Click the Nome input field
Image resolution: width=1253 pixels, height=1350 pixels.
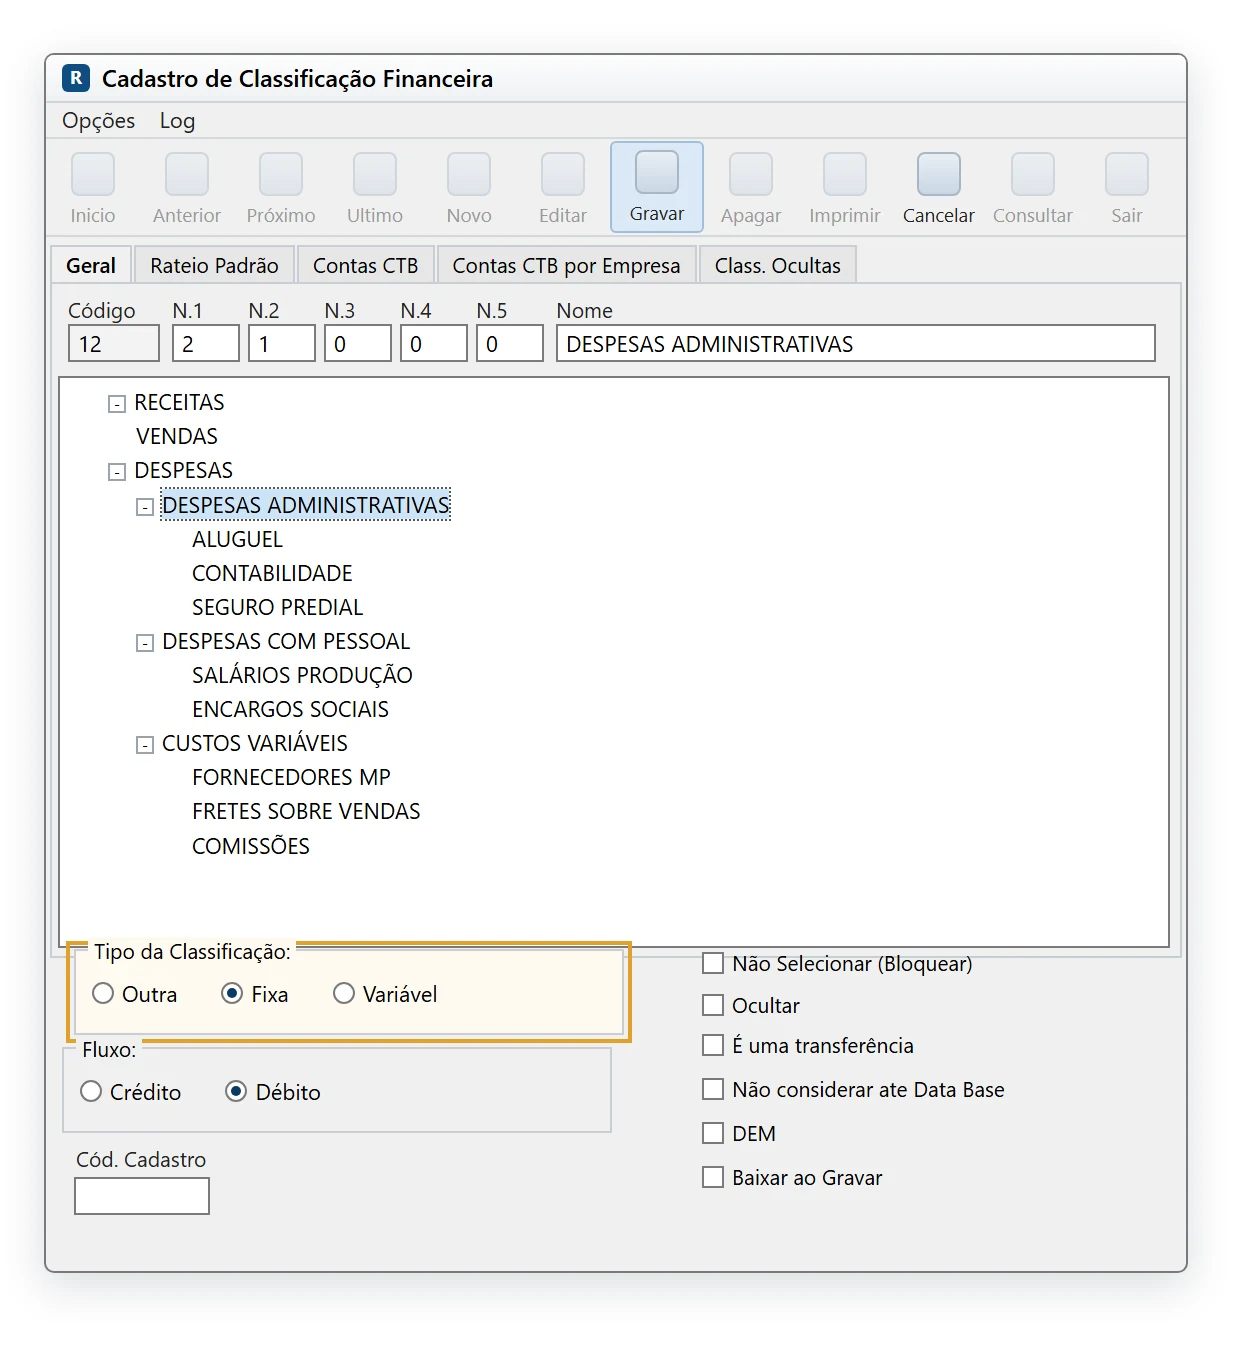coord(855,343)
